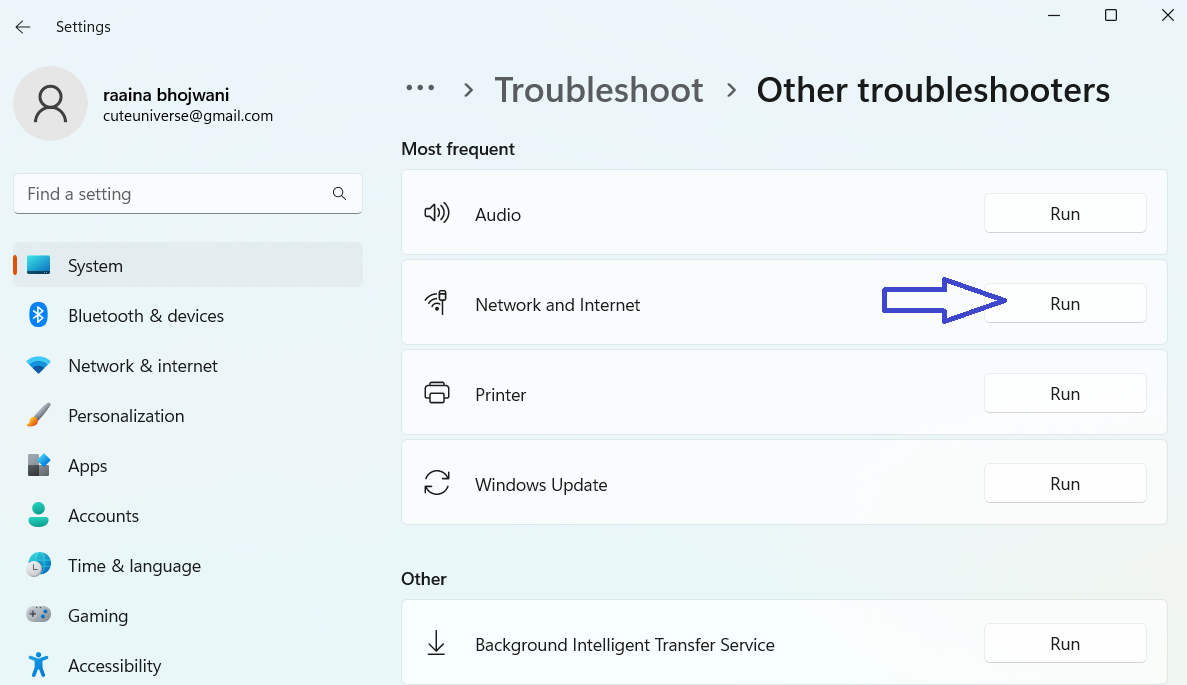Viewport: 1187px width, 685px height.
Task: Run the Network and Internet troubleshooter
Action: [x=1065, y=304]
